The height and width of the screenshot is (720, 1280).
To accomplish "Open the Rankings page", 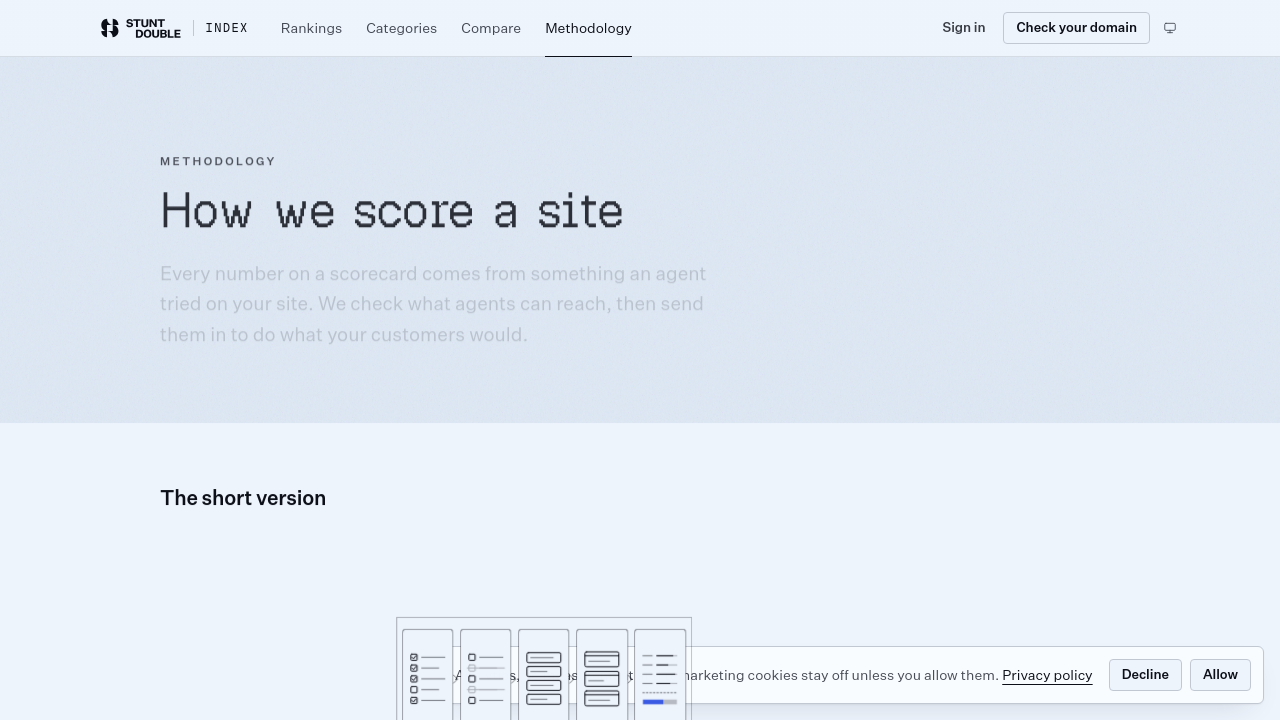I will [311, 28].
